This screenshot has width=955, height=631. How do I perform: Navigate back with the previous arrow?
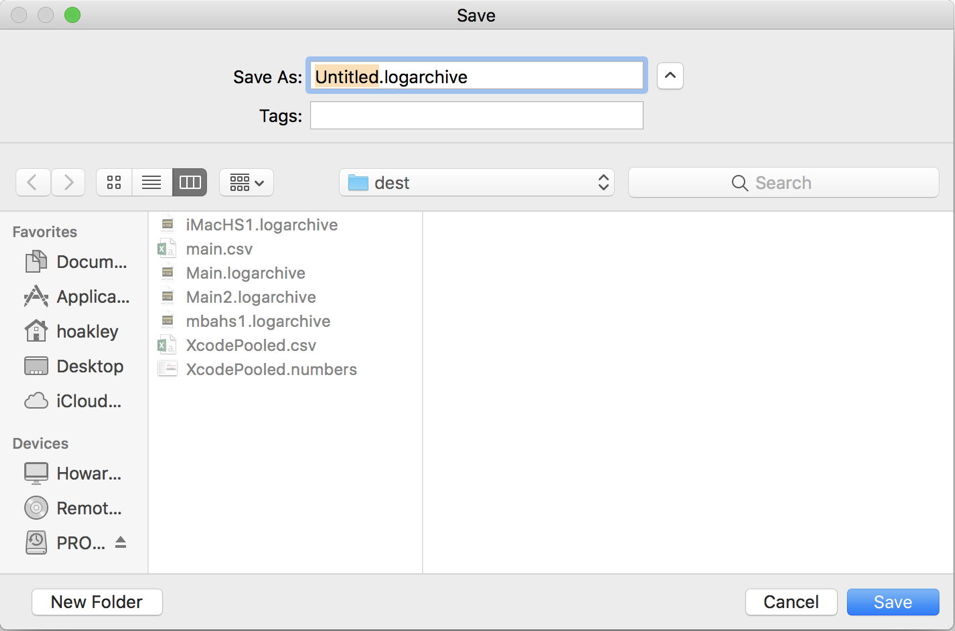(x=32, y=182)
